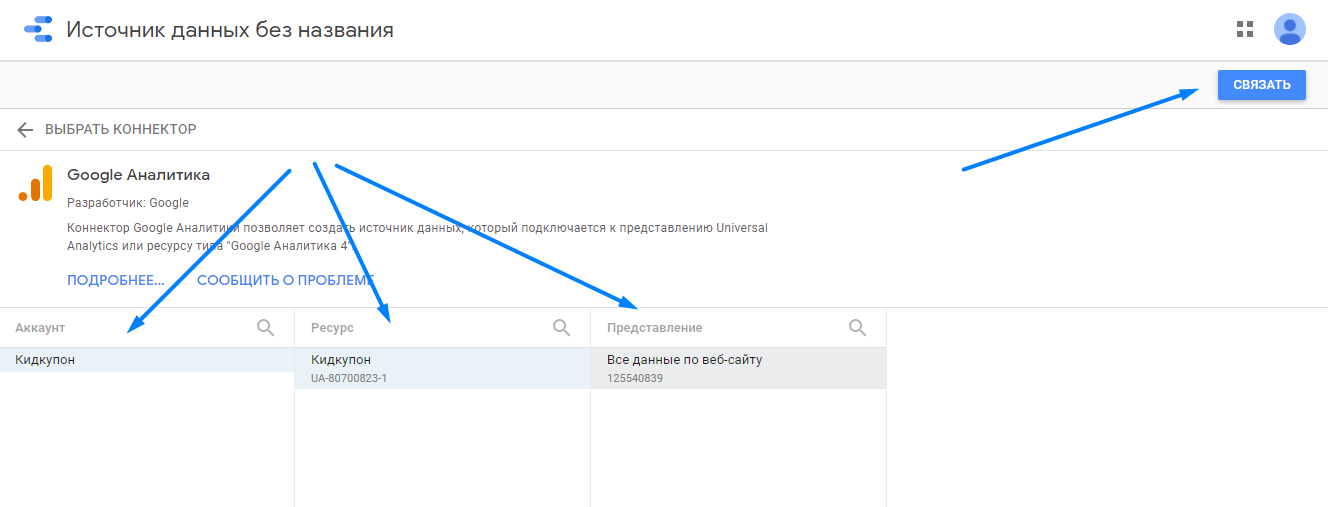Click the Google Аналитика connector name

click(x=138, y=175)
